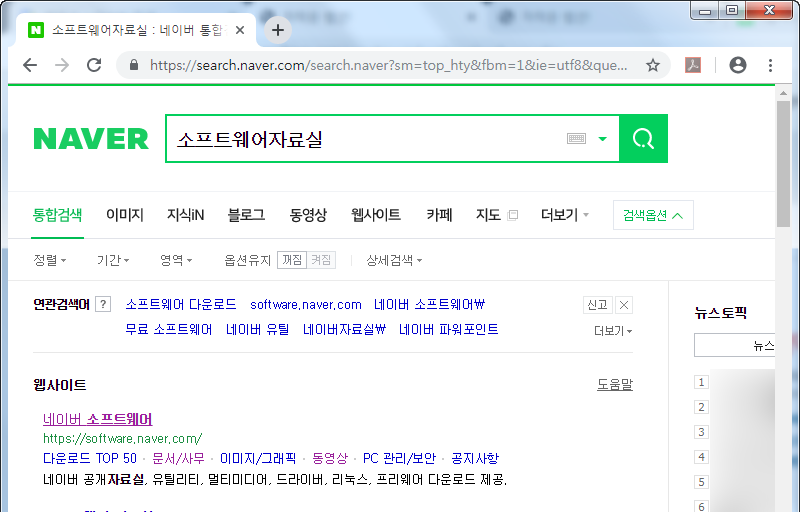Open the 상세검색 dropdown
This screenshot has width=800, height=512.
point(393,260)
